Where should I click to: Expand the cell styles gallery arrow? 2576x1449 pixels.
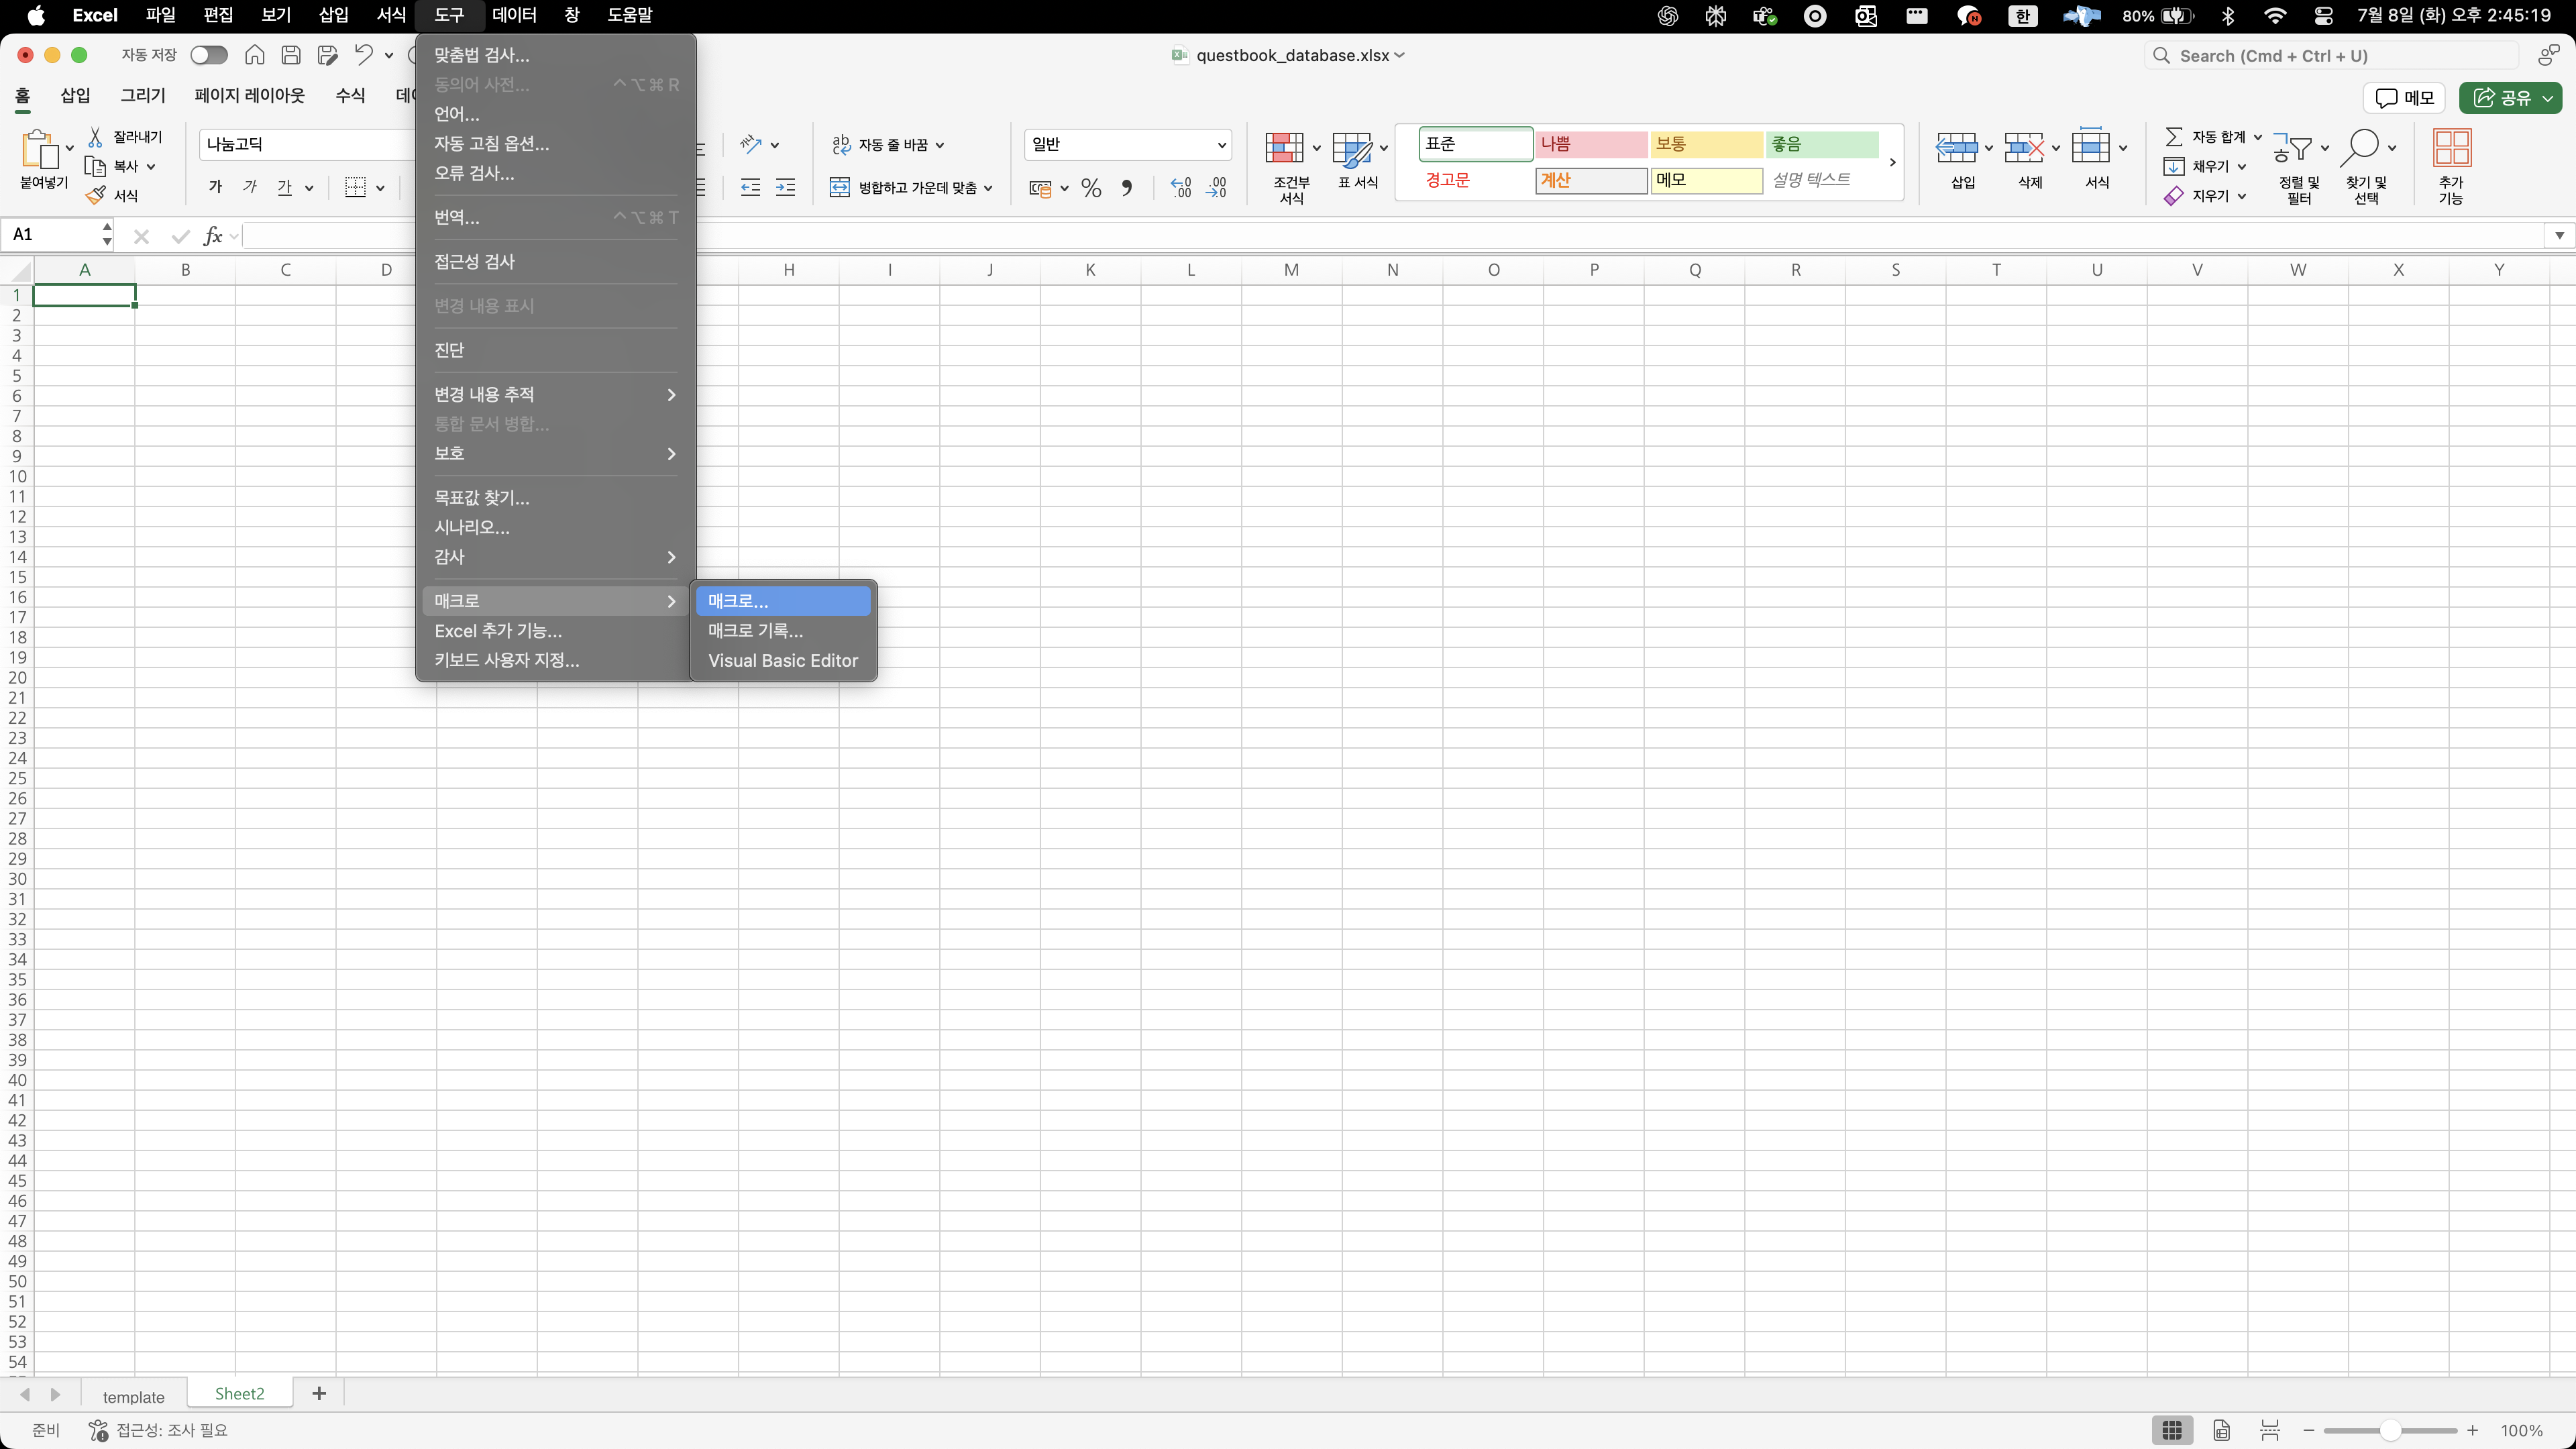(x=1892, y=162)
